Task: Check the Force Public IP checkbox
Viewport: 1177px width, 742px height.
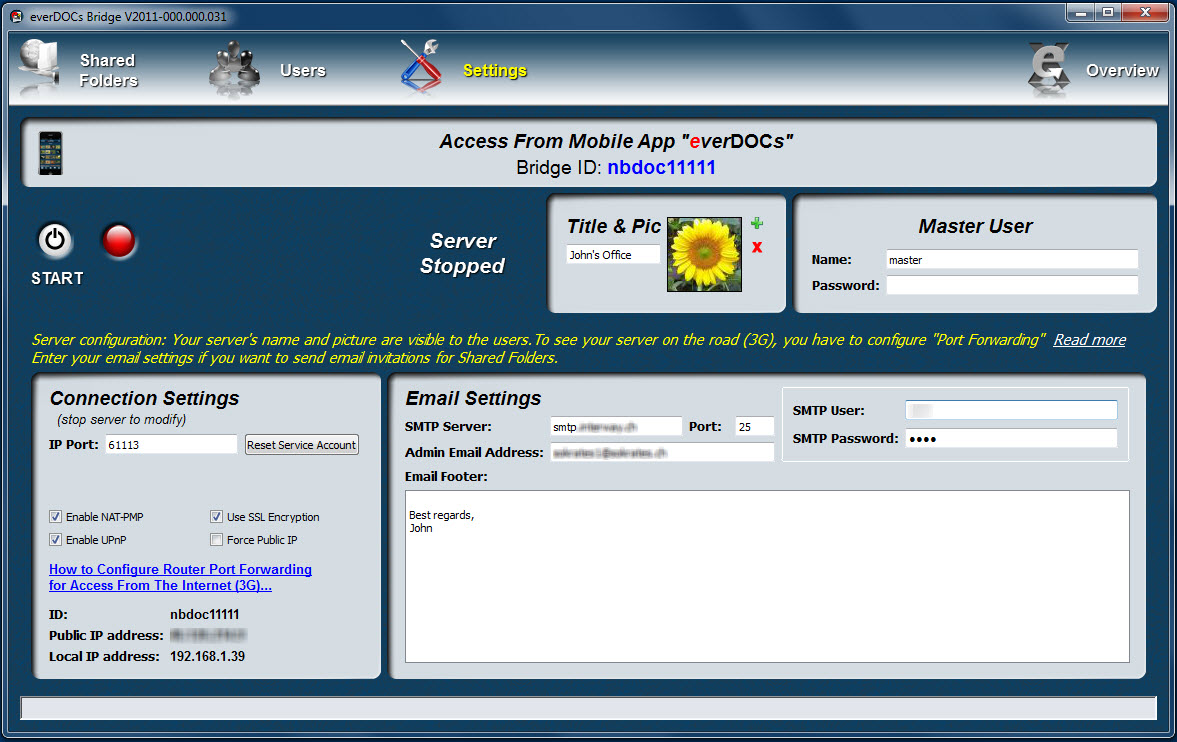Action: pos(216,540)
